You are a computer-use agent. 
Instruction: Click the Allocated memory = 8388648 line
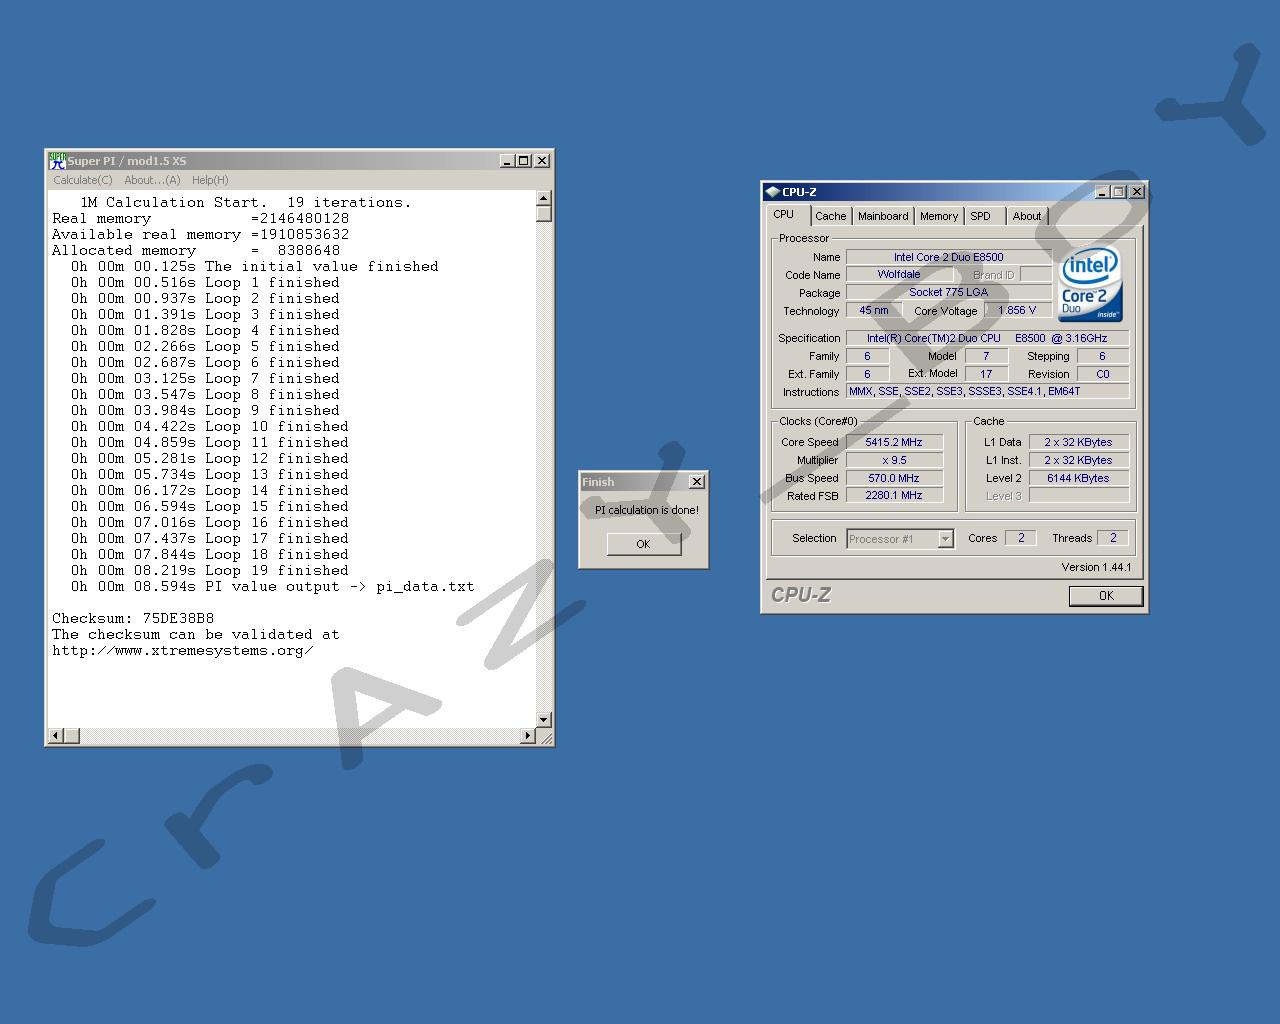coord(196,250)
